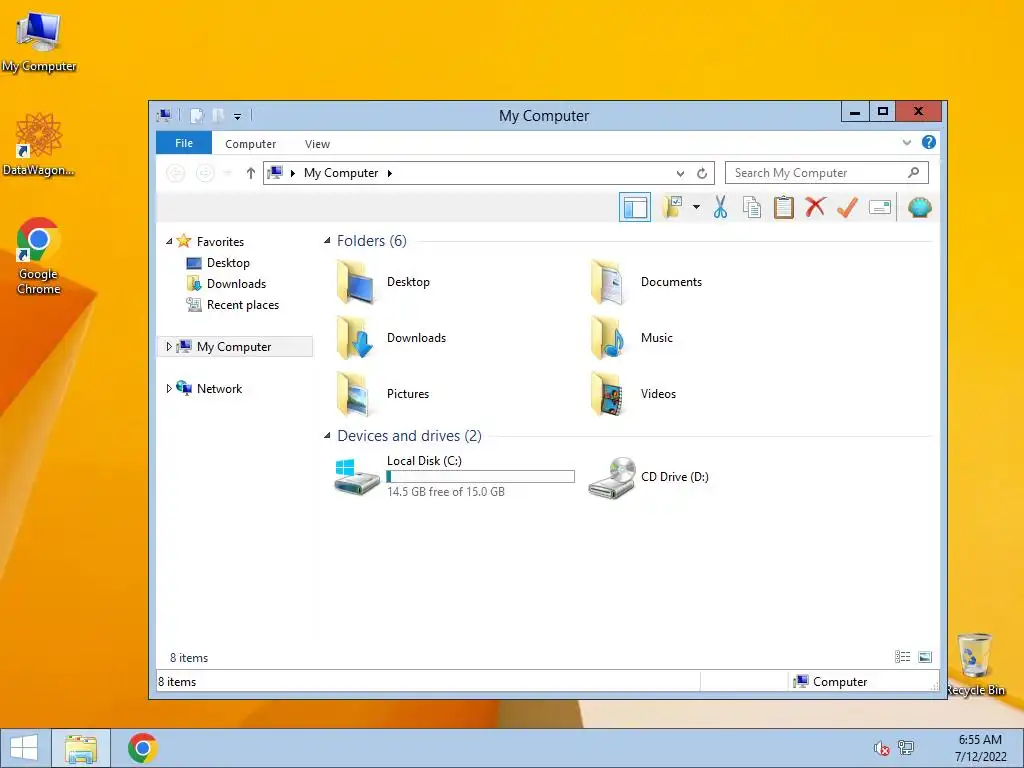1024x768 pixels.
Task: Open the File ribbon tab
Action: coord(184,143)
